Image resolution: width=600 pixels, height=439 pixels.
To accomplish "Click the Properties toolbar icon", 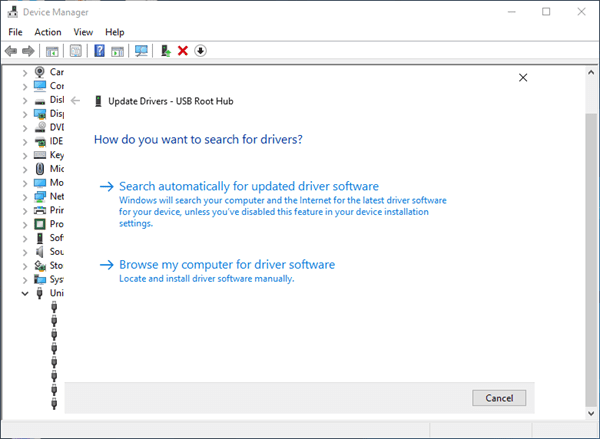I will [75, 51].
